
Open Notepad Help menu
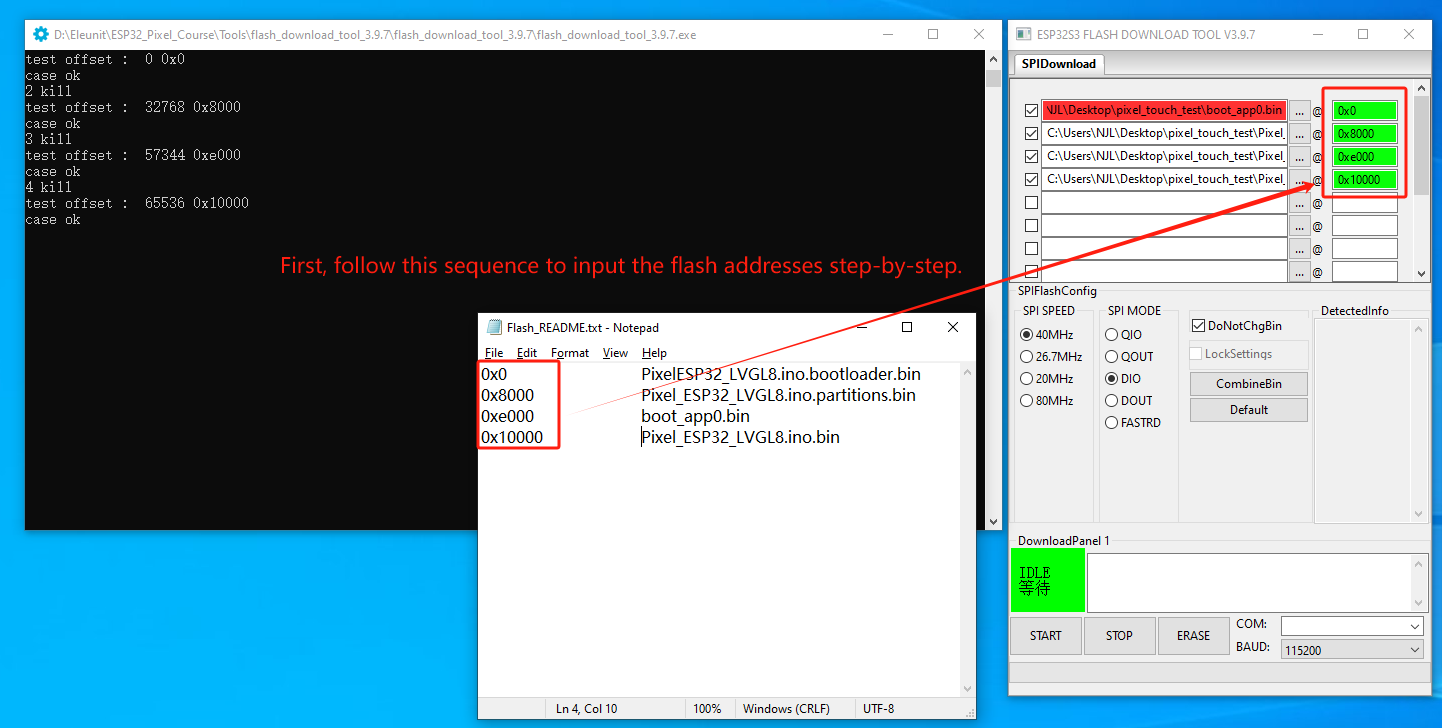[x=654, y=353]
